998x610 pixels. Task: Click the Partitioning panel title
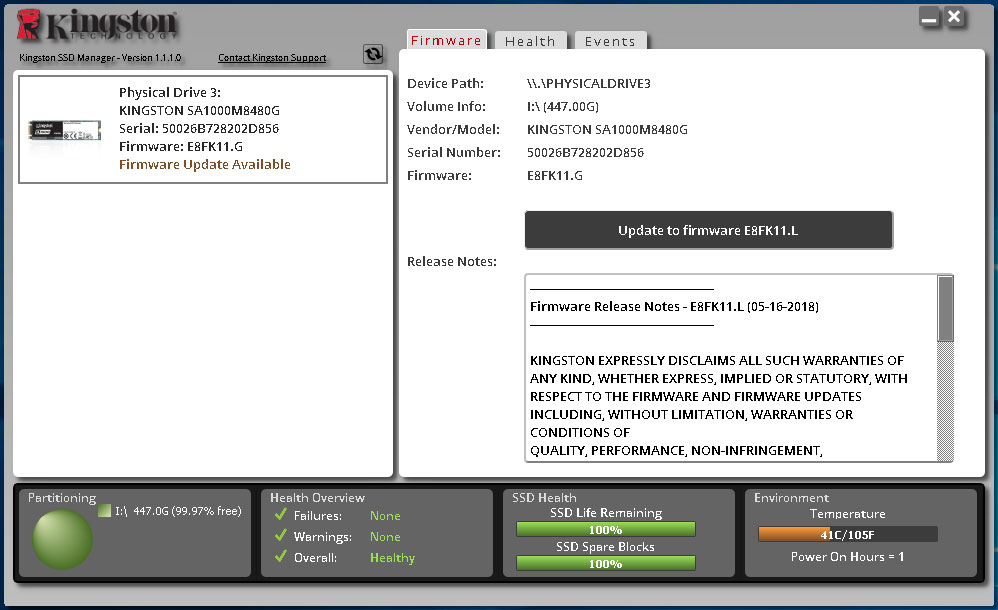tap(62, 497)
